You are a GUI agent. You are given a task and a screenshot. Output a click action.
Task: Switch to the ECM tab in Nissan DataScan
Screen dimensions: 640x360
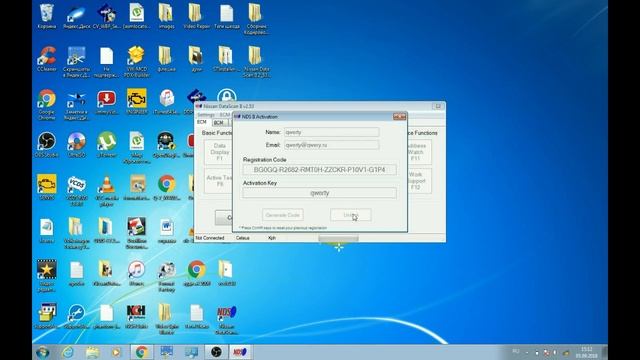pos(202,122)
